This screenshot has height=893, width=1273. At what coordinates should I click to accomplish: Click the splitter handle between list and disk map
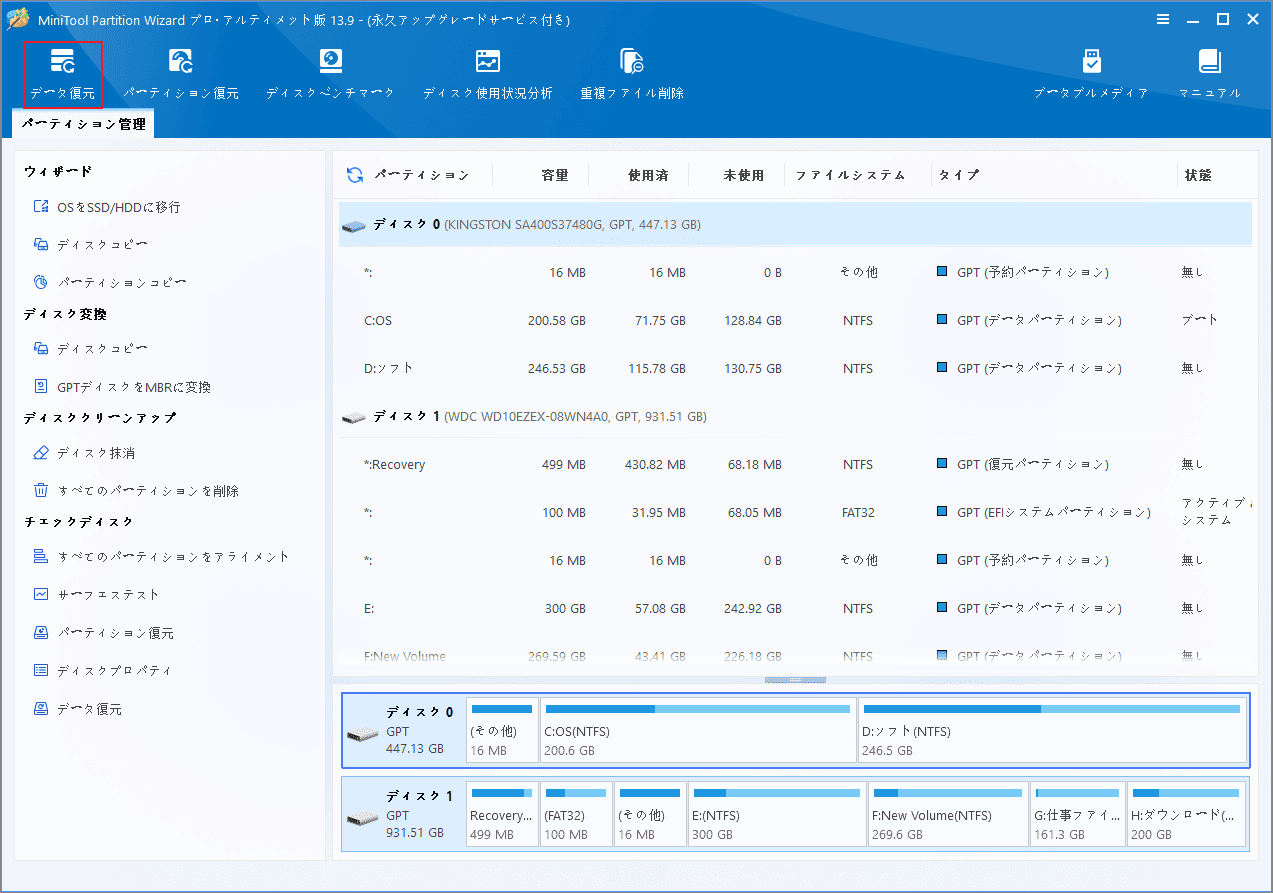(x=795, y=680)
